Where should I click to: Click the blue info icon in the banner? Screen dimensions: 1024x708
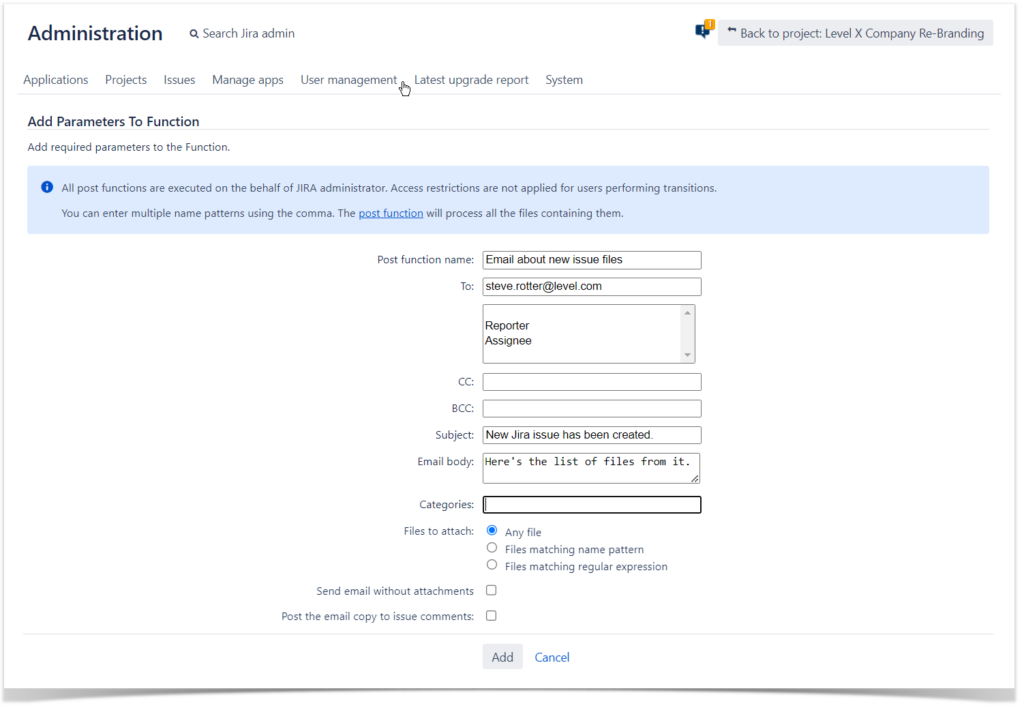coord(46,186)
